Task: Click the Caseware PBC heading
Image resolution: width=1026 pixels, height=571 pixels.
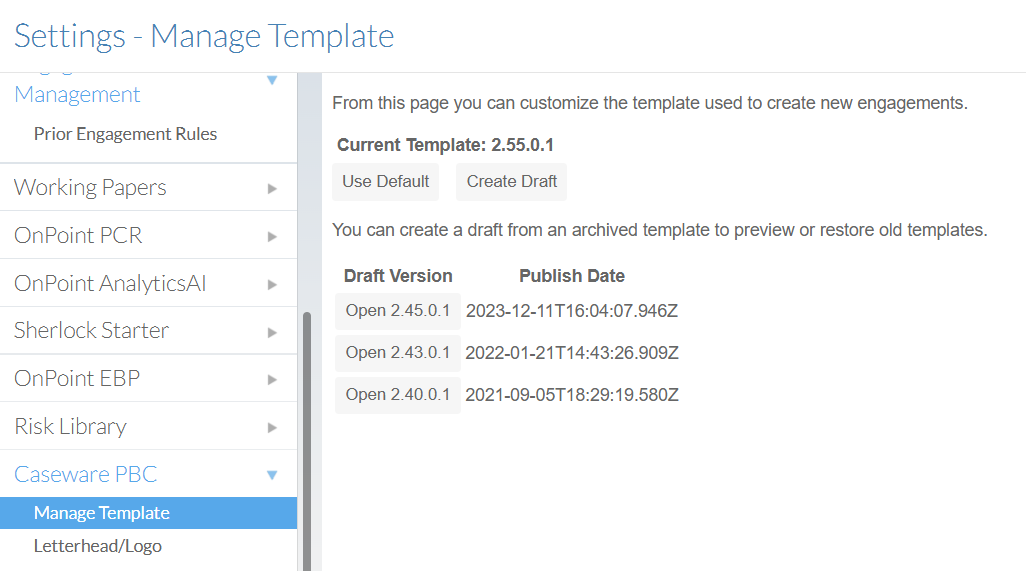Action: coord(85,475)
